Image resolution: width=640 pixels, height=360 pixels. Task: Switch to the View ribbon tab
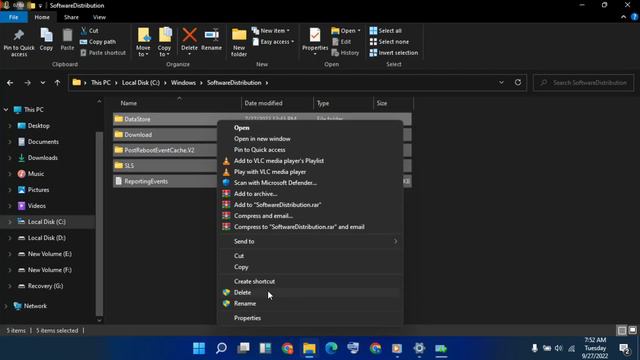pyautogui.click(x=99, y=17)
